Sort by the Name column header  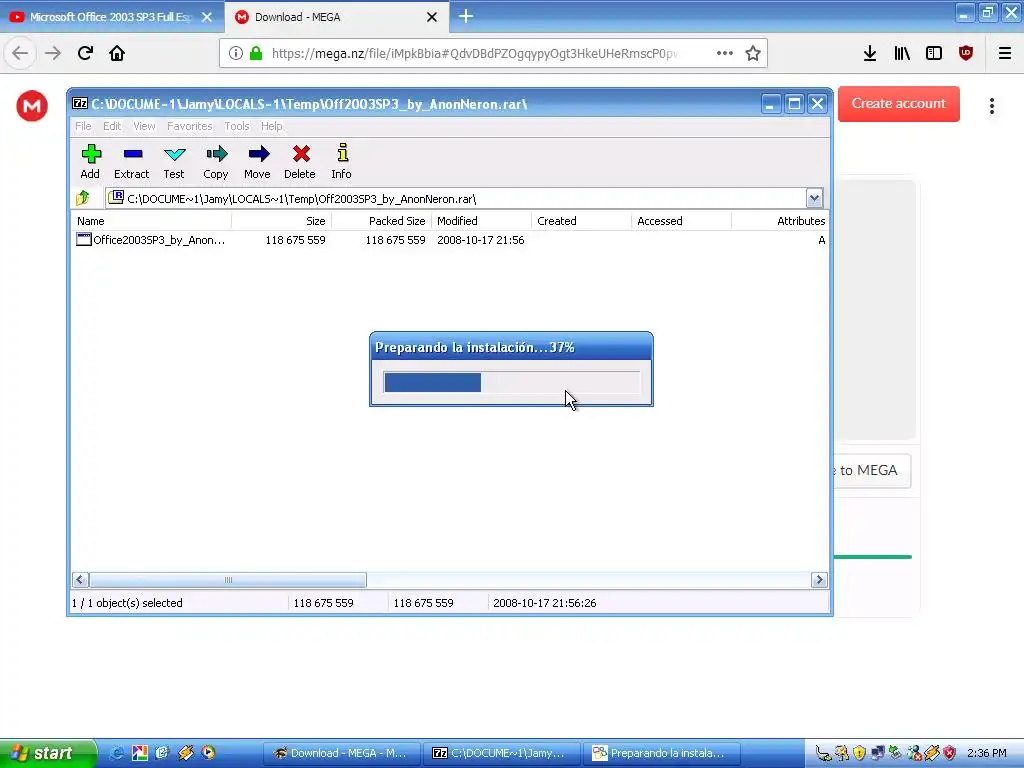click(x=152, y=221)
